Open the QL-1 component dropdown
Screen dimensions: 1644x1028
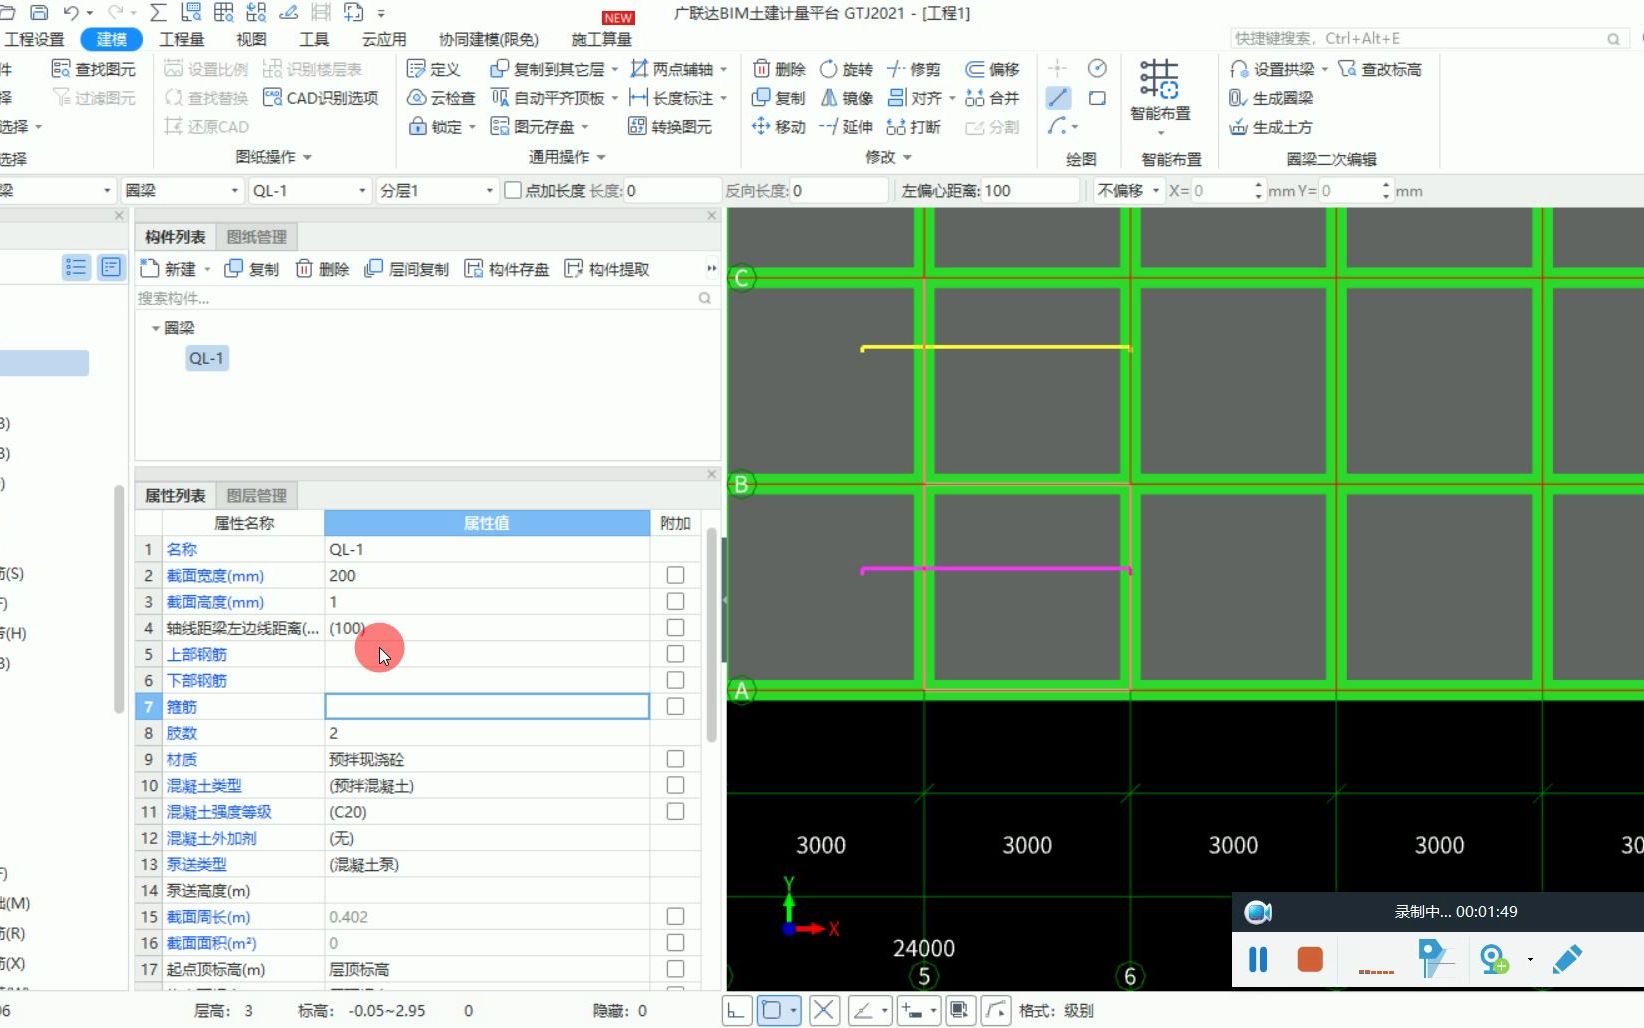pyautogui.click(x=362, y=190)
